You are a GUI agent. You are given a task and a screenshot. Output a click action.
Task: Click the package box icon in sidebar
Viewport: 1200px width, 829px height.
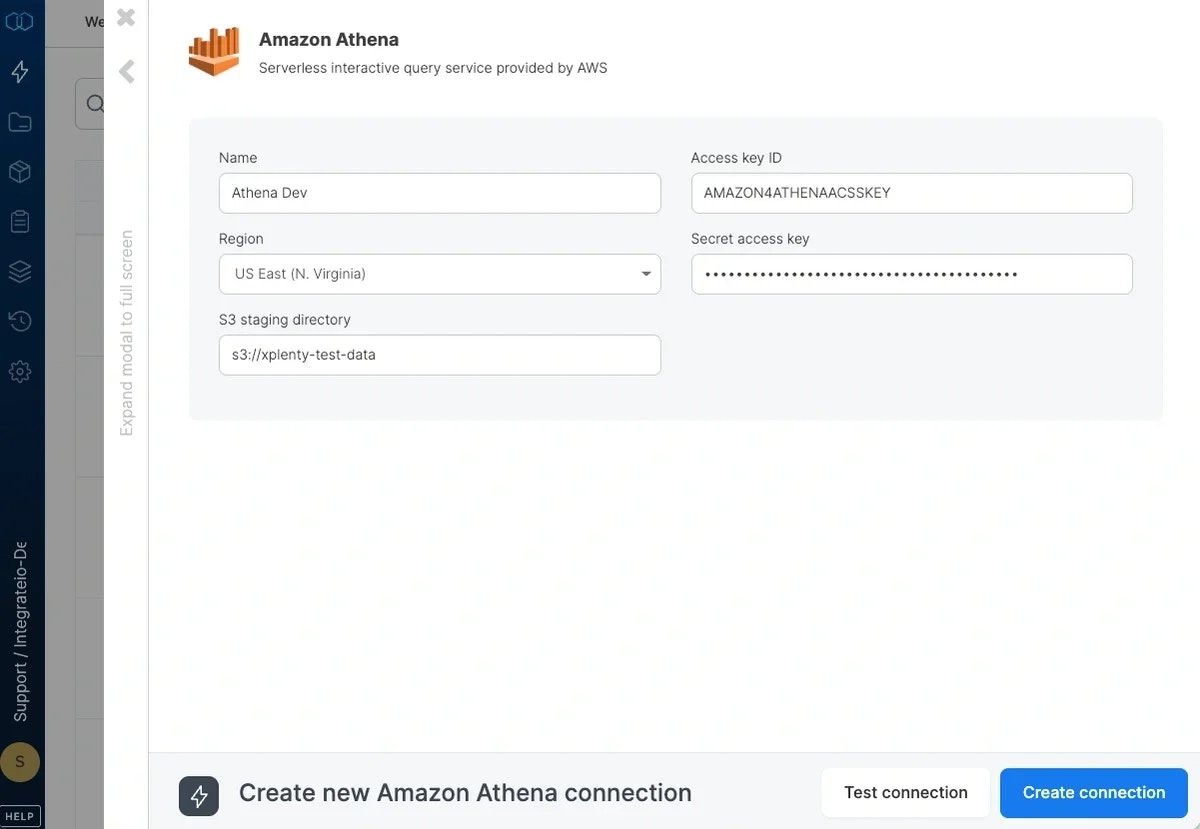click(x=20, y=171)
